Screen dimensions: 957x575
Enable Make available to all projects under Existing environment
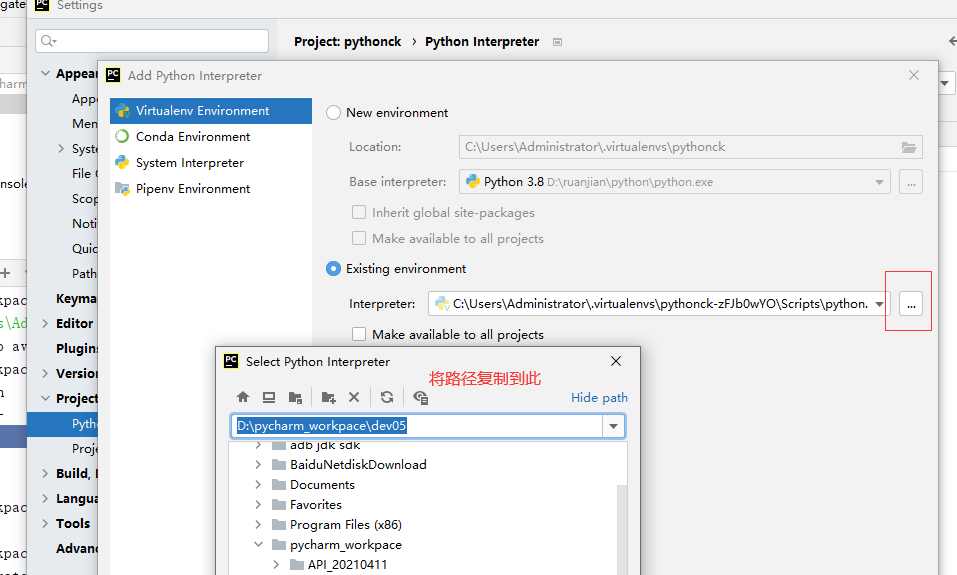(x=359, y=334)
